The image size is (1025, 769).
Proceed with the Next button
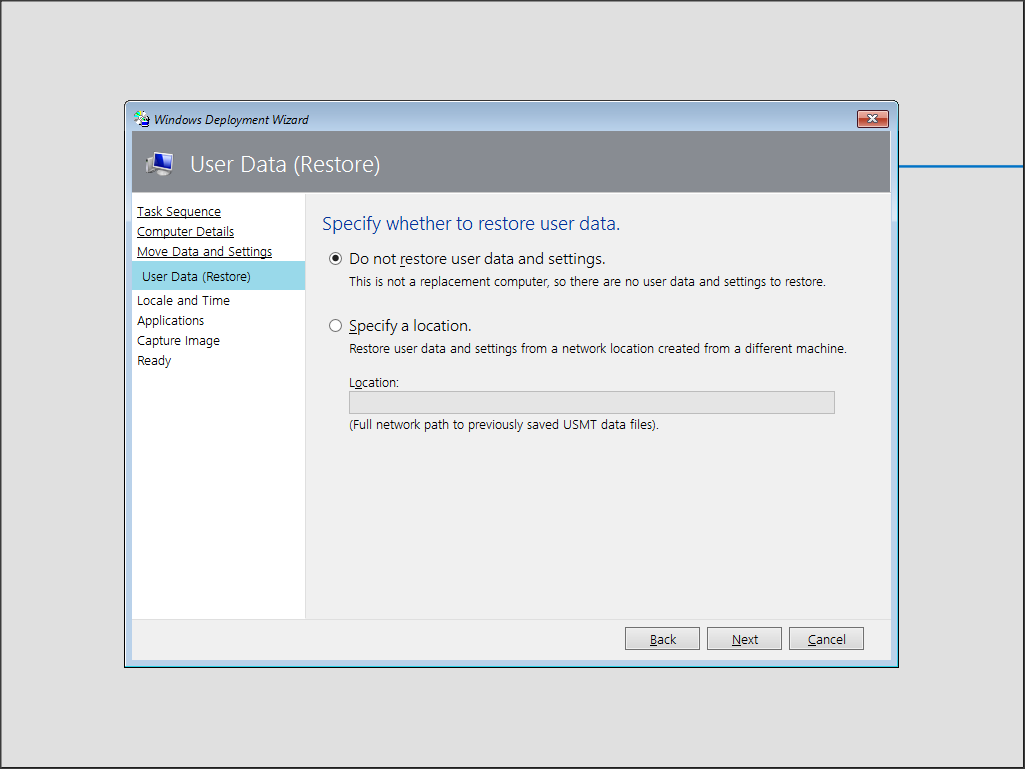tap(744, 639)
